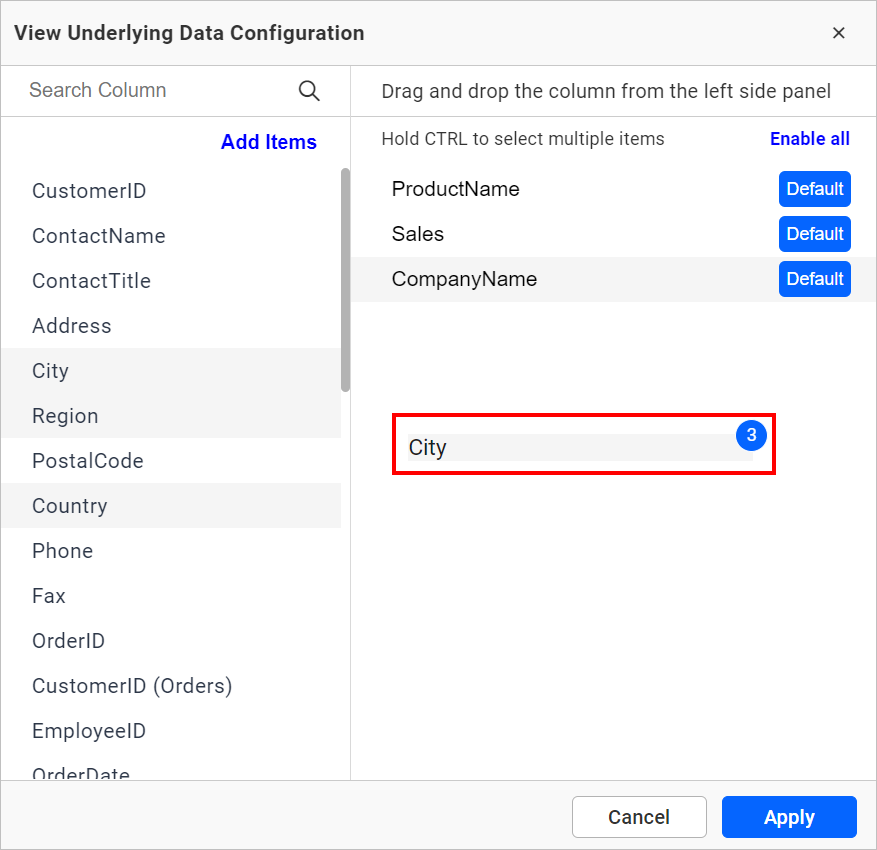
Task: Select the CompanyName item in the right panel
Action: coord(464,279)
